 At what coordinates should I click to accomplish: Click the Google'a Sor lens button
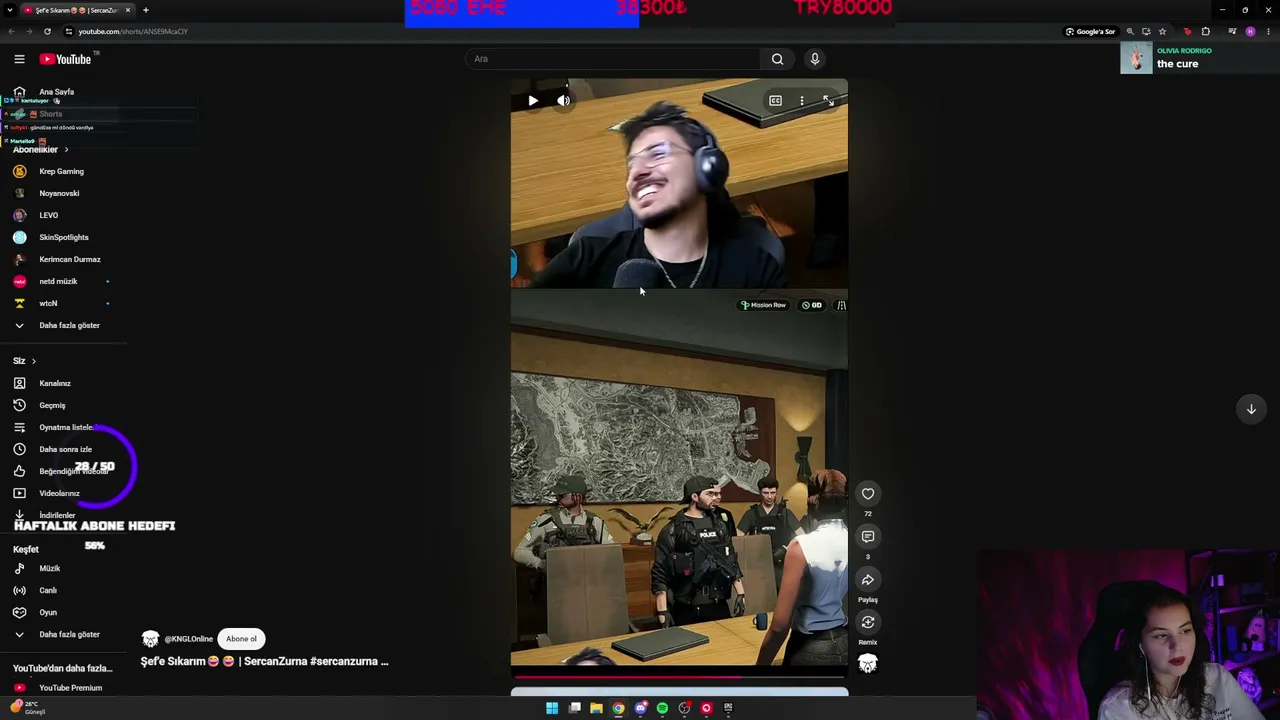click(1090, 31)
